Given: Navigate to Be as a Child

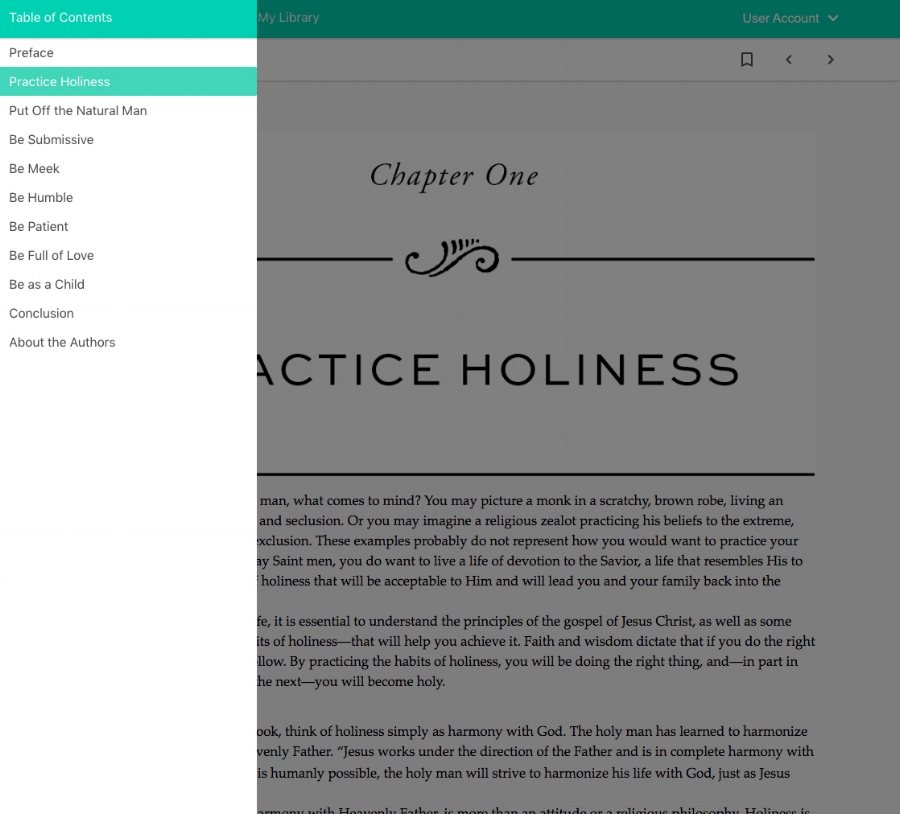Looking at the screenshot, I should pyautogui.click(x=46, y=284).
